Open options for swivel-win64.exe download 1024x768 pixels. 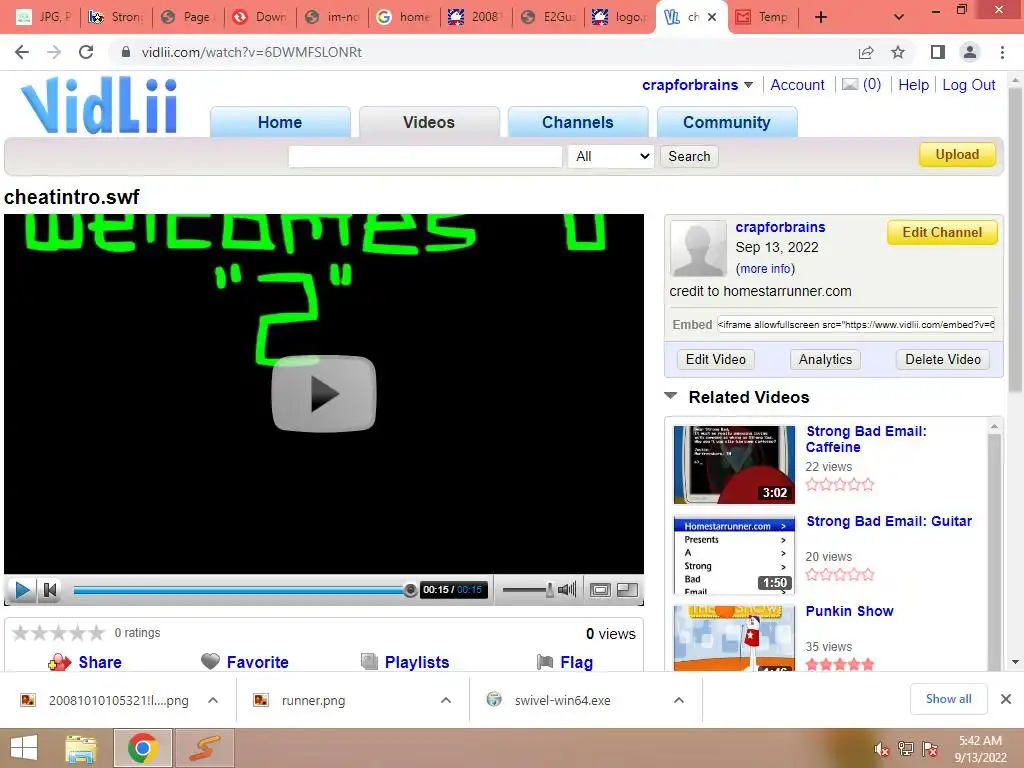(x=679, y=700)
